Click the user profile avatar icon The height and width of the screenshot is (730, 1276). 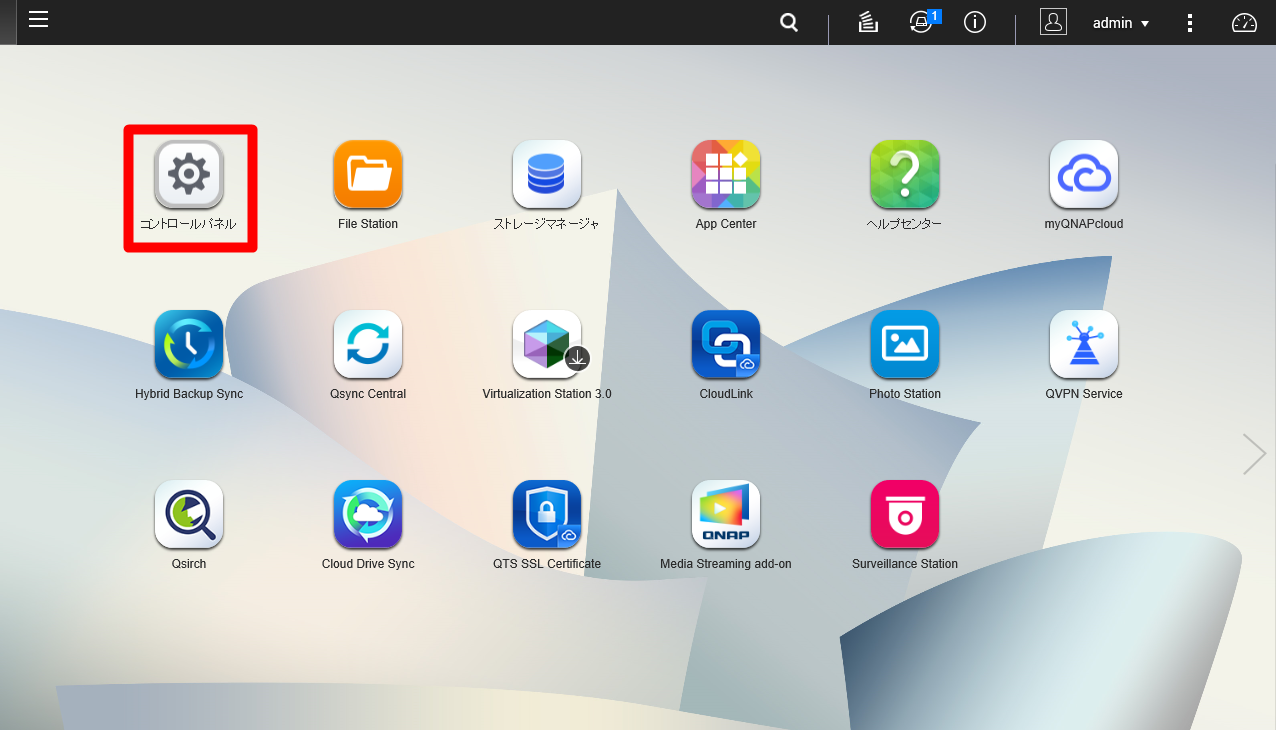1053,22
